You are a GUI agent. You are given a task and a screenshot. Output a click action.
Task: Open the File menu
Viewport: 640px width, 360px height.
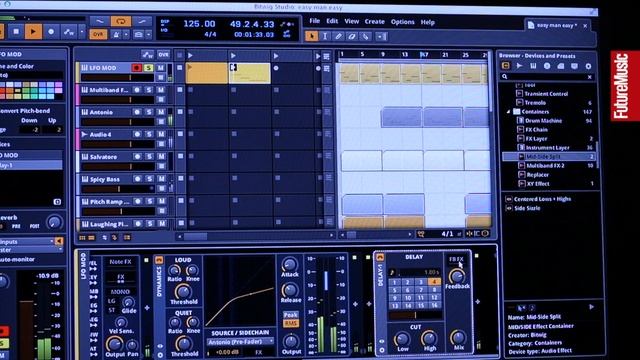pyautogui.click(x=314, y=21)
